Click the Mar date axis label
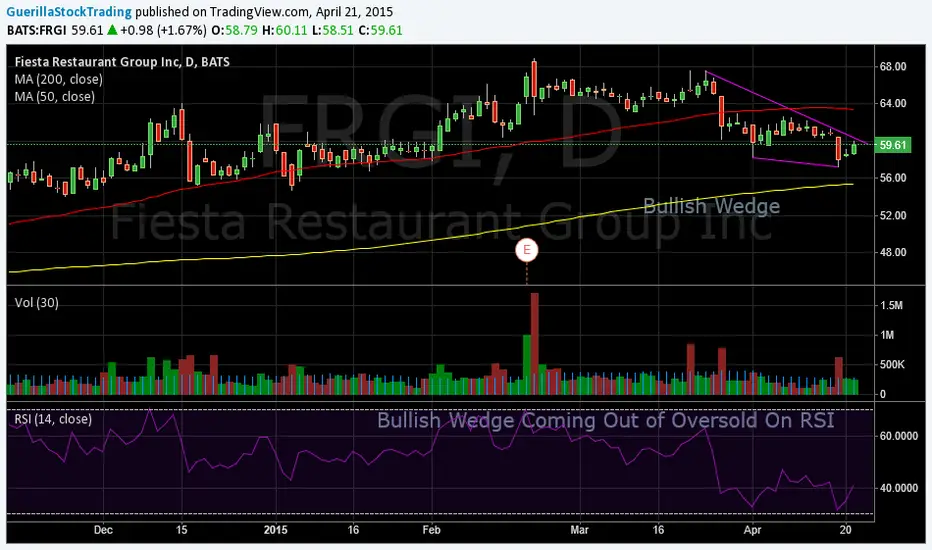Viewport: 932px width, 550px height. [579, 530]
